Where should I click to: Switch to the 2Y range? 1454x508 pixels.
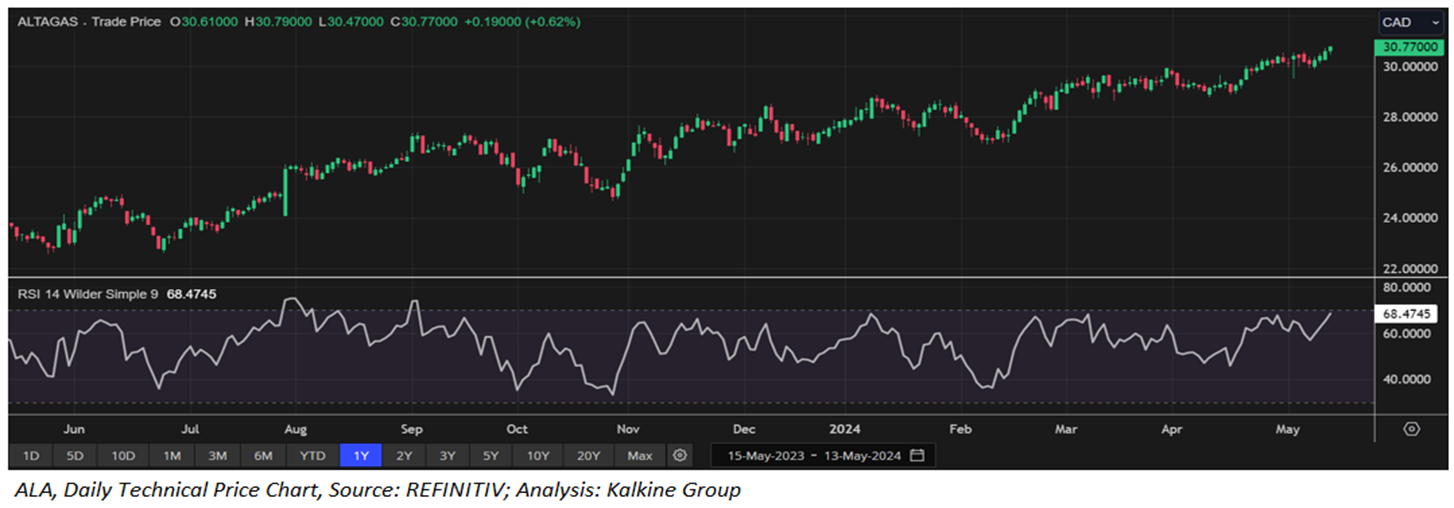[x=404, y=456]
